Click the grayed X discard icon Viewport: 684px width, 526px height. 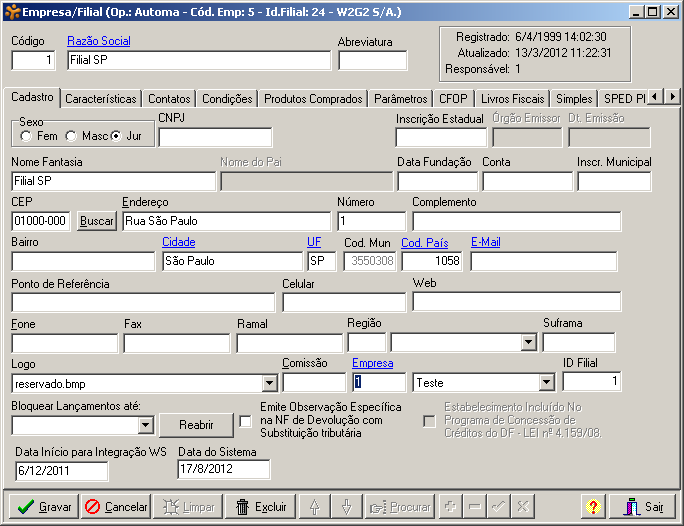(523, 506)
